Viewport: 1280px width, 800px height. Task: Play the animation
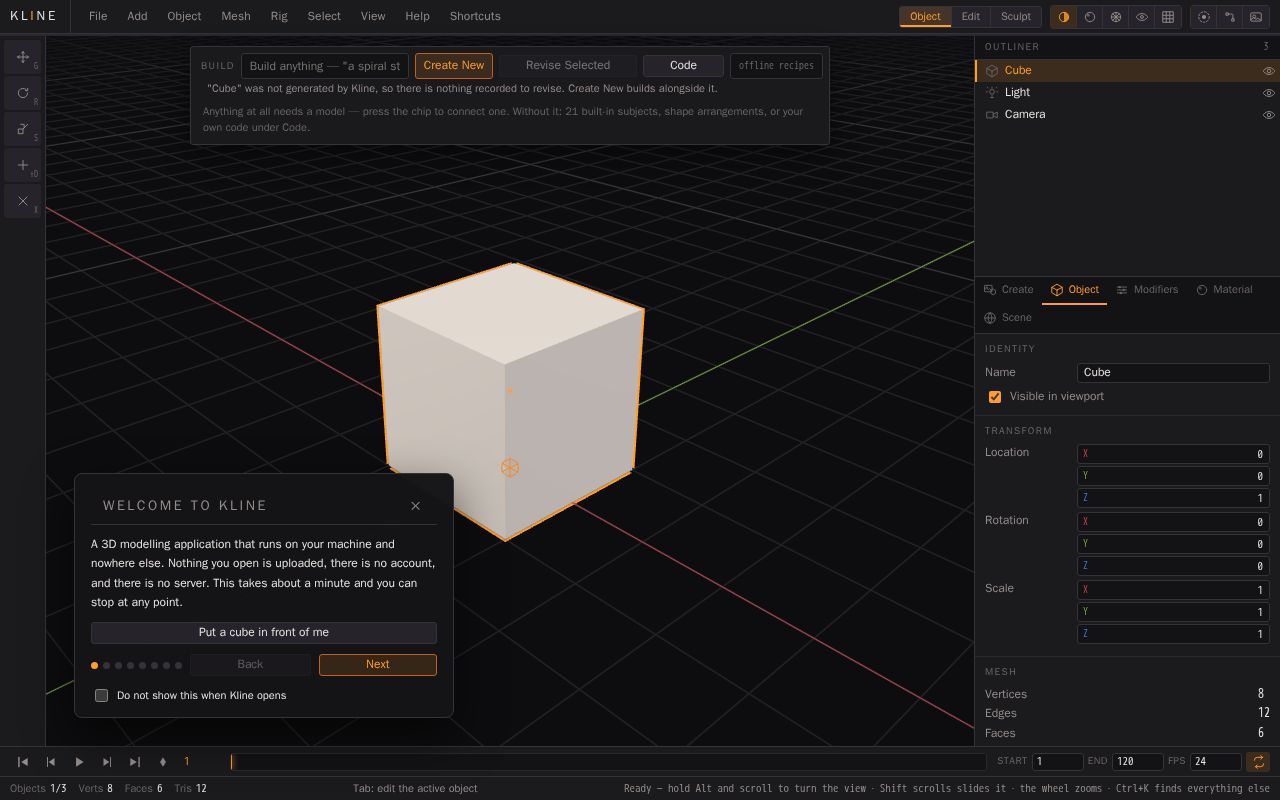[x=79, y=762]
